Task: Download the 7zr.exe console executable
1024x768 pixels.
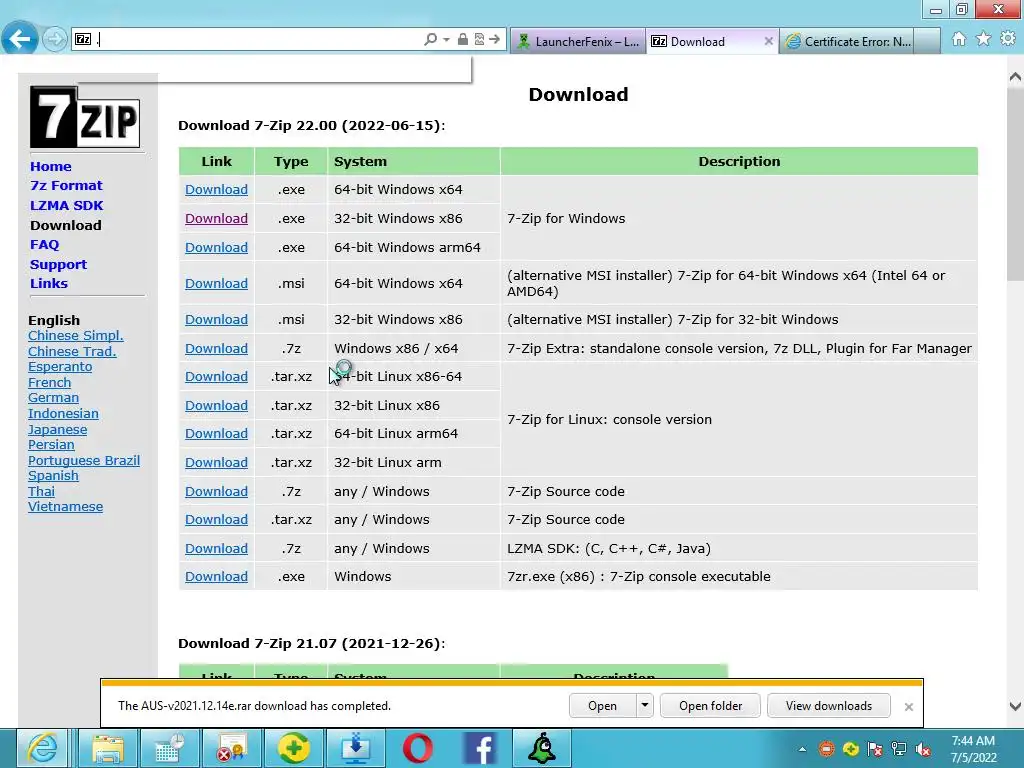Action: coord(216,577)
